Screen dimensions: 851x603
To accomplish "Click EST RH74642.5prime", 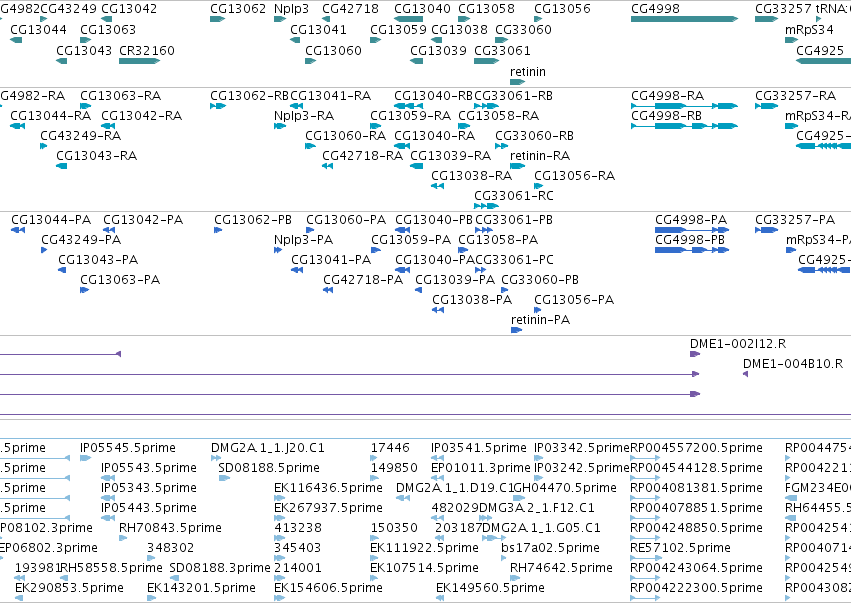I will tap(561, 568).
